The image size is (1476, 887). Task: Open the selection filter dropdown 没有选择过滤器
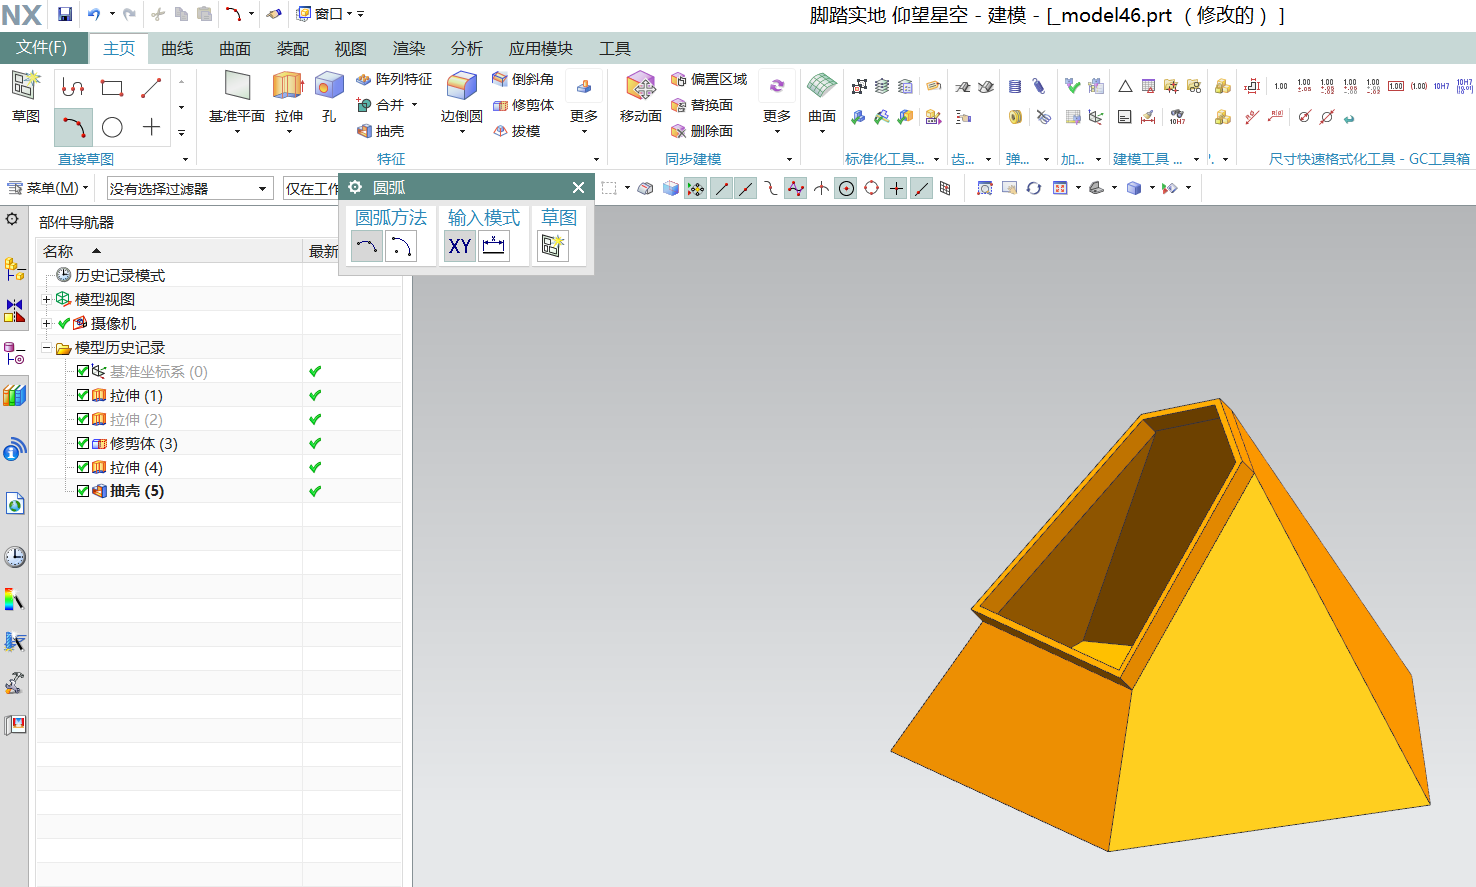[190, 188]
